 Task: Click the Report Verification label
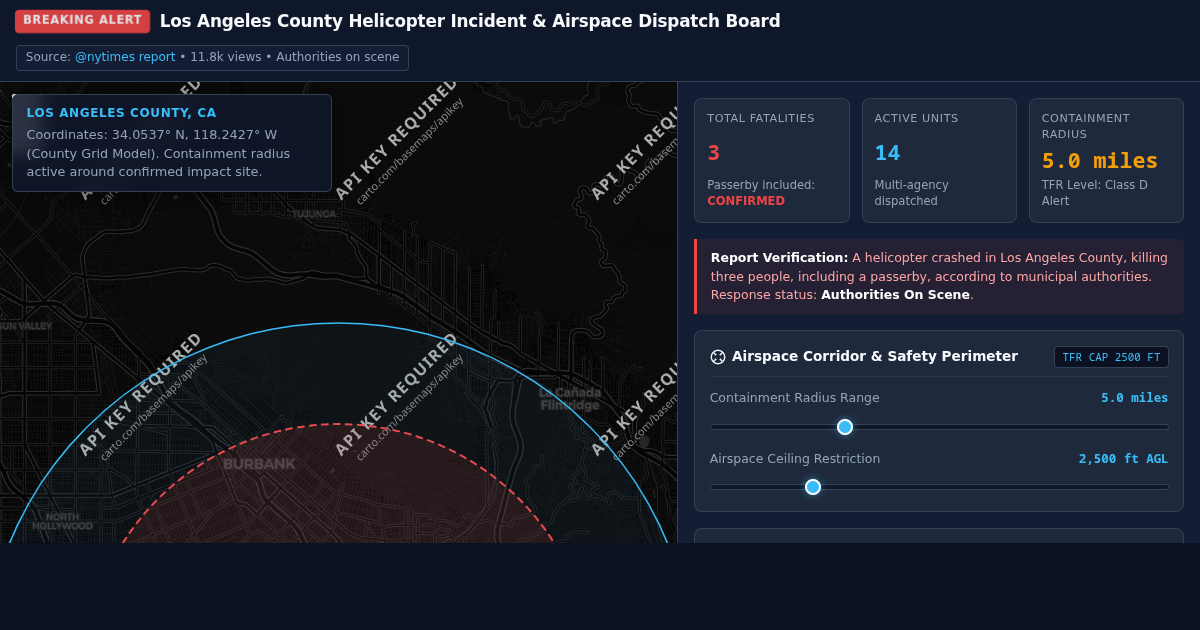tap(779, 257)
